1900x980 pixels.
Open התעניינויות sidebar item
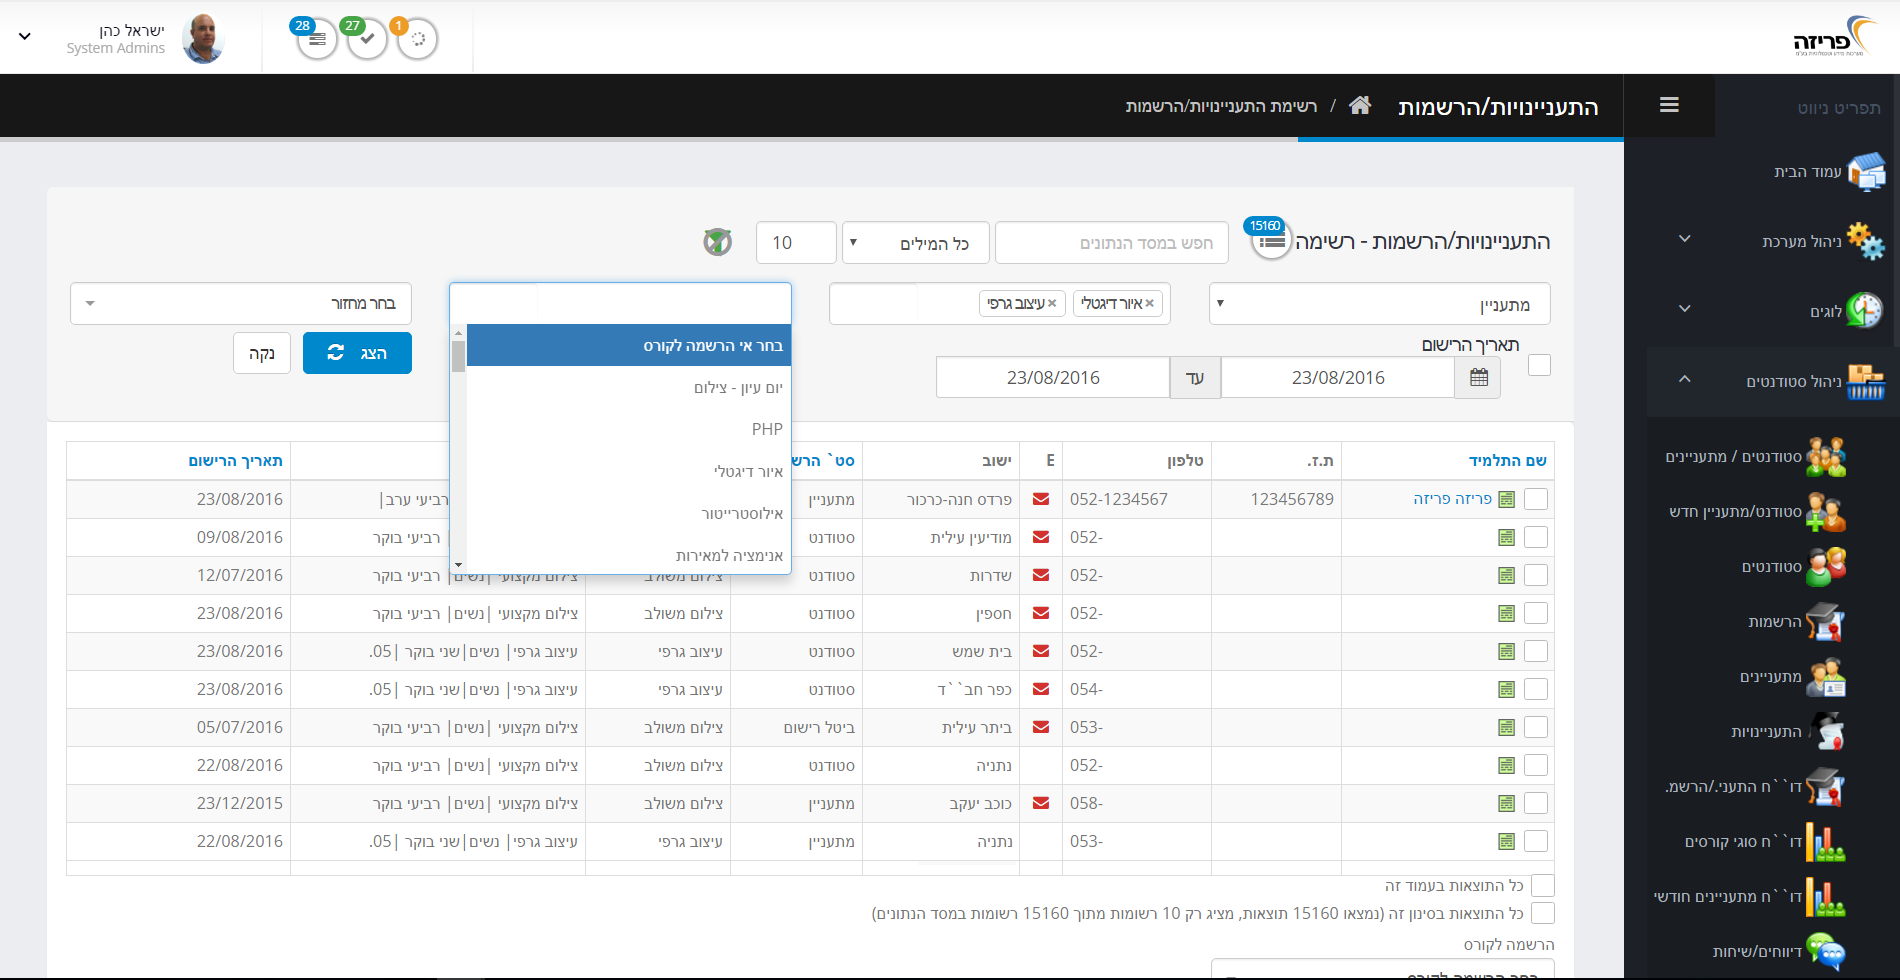pyautogui.click(x=1788, y=731)
